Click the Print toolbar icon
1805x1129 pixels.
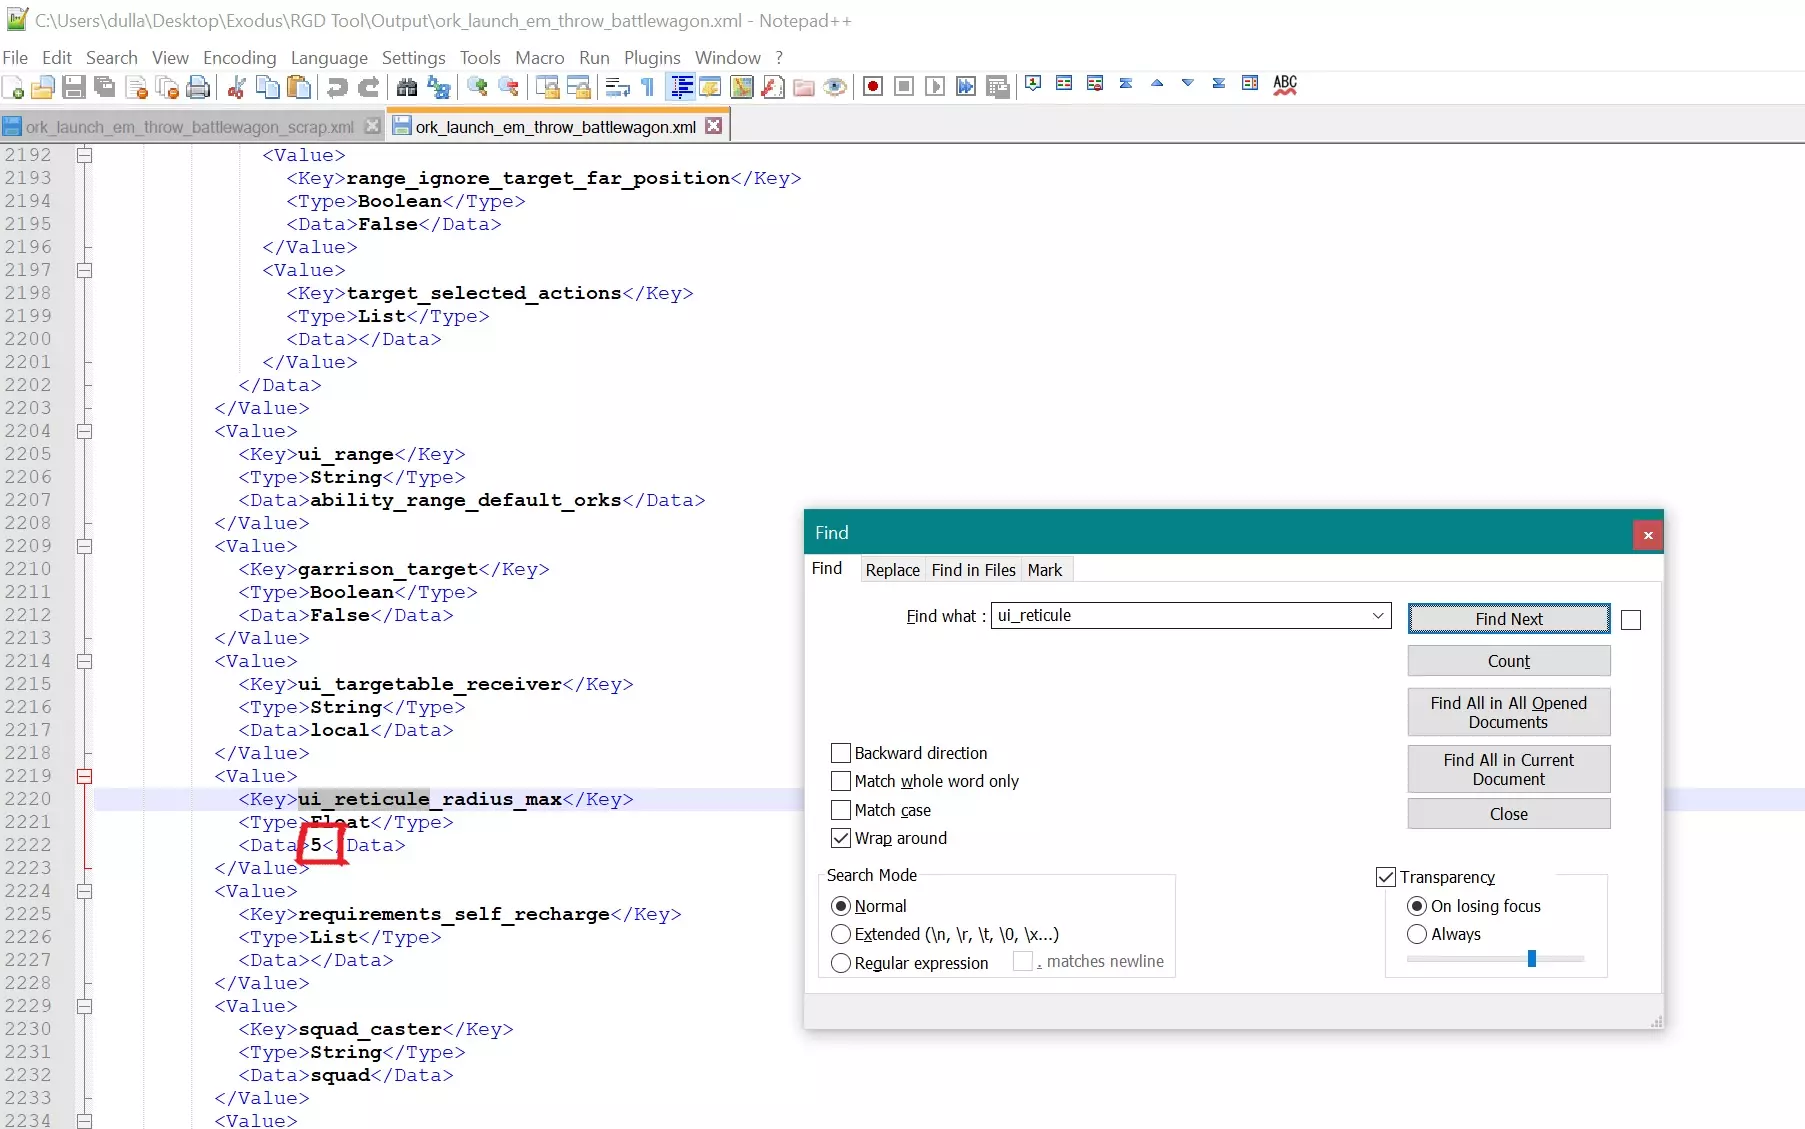[x=198, y=87]
